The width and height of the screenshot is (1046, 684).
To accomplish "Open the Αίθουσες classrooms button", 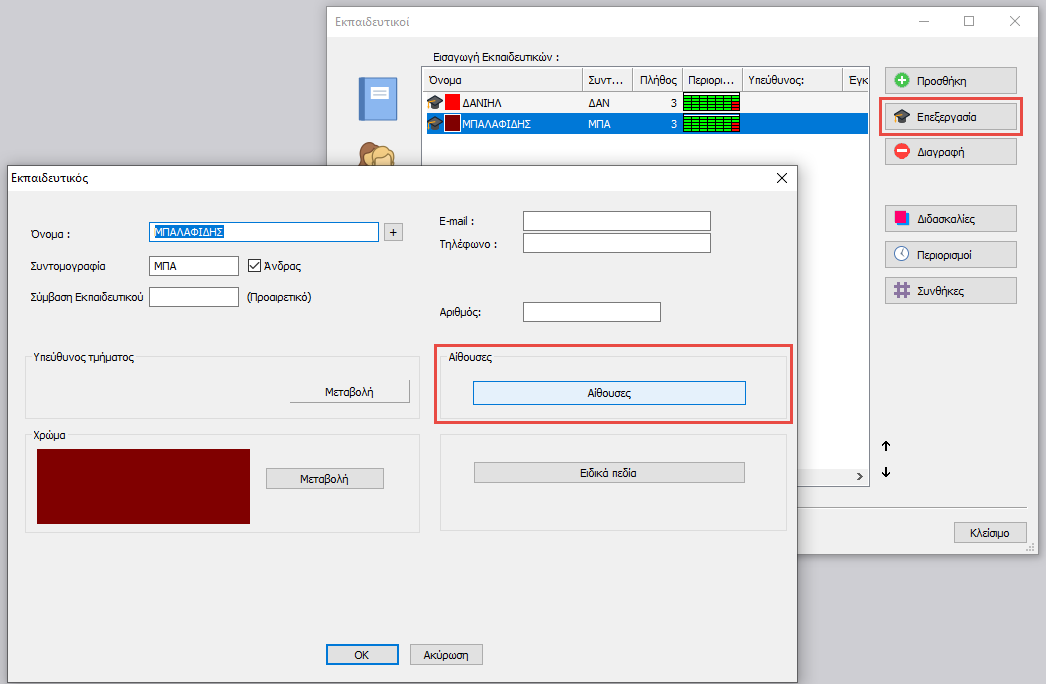I will pyautogui.click(x=609, y=393).
